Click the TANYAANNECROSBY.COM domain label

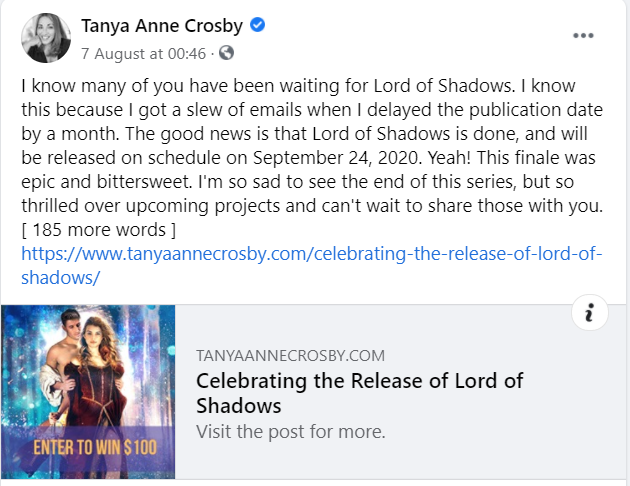click(290, 356)
